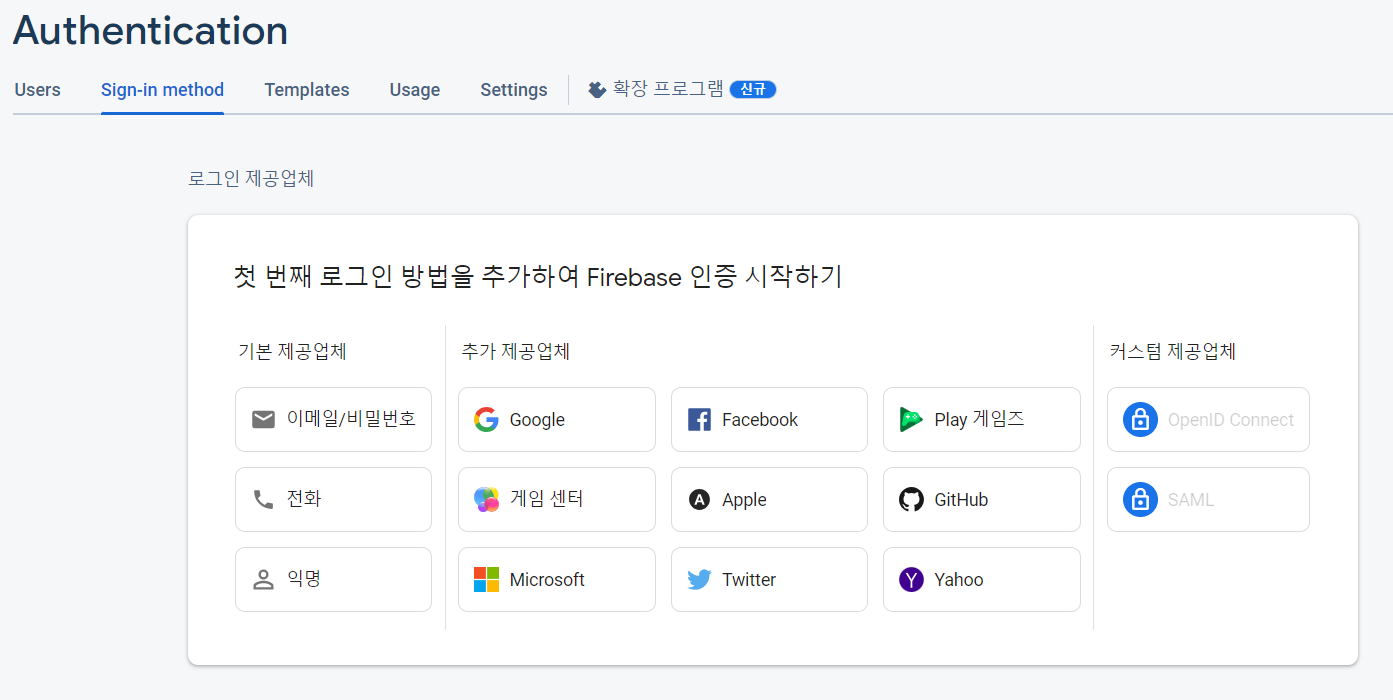Go to the Settings tab

tap(514, 90)
